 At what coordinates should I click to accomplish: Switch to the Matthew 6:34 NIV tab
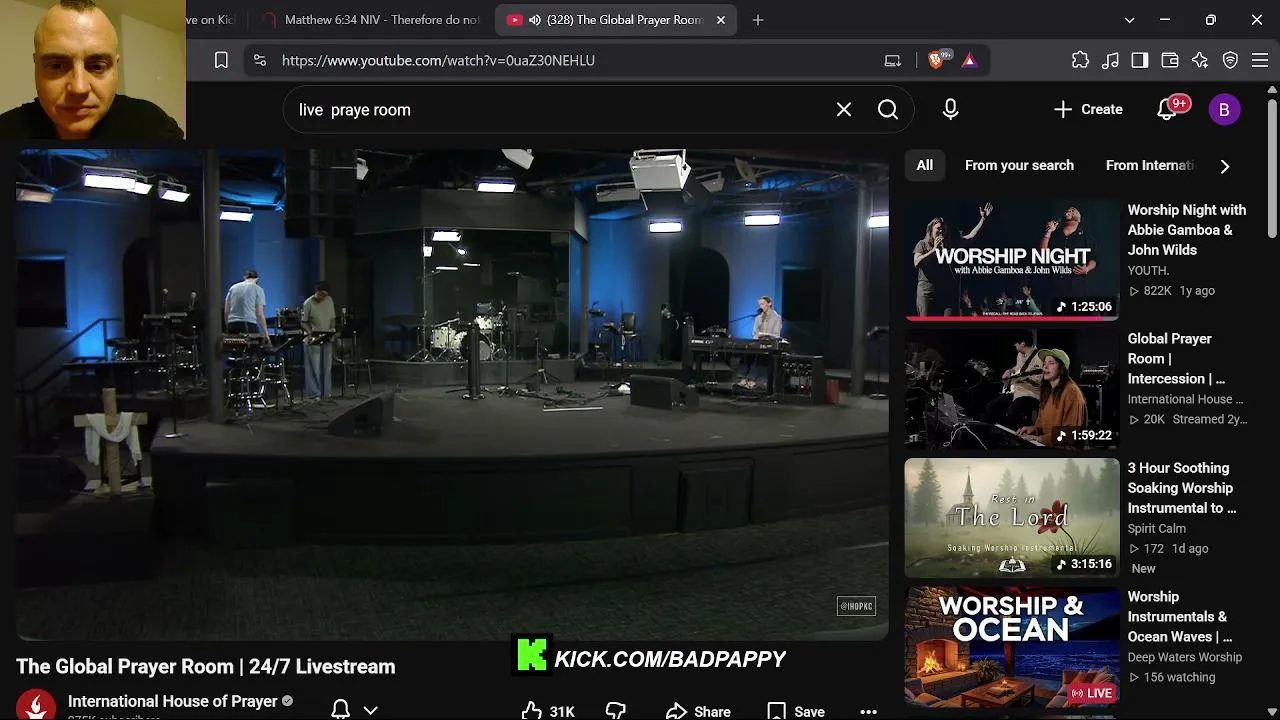click(x=370, y=20)
